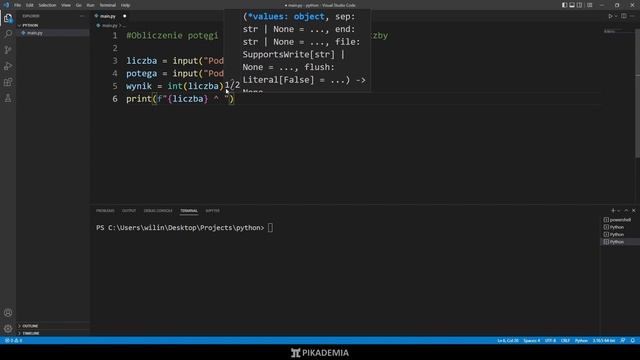
Task: Split the editor to the right
Action: coord(624,16)
